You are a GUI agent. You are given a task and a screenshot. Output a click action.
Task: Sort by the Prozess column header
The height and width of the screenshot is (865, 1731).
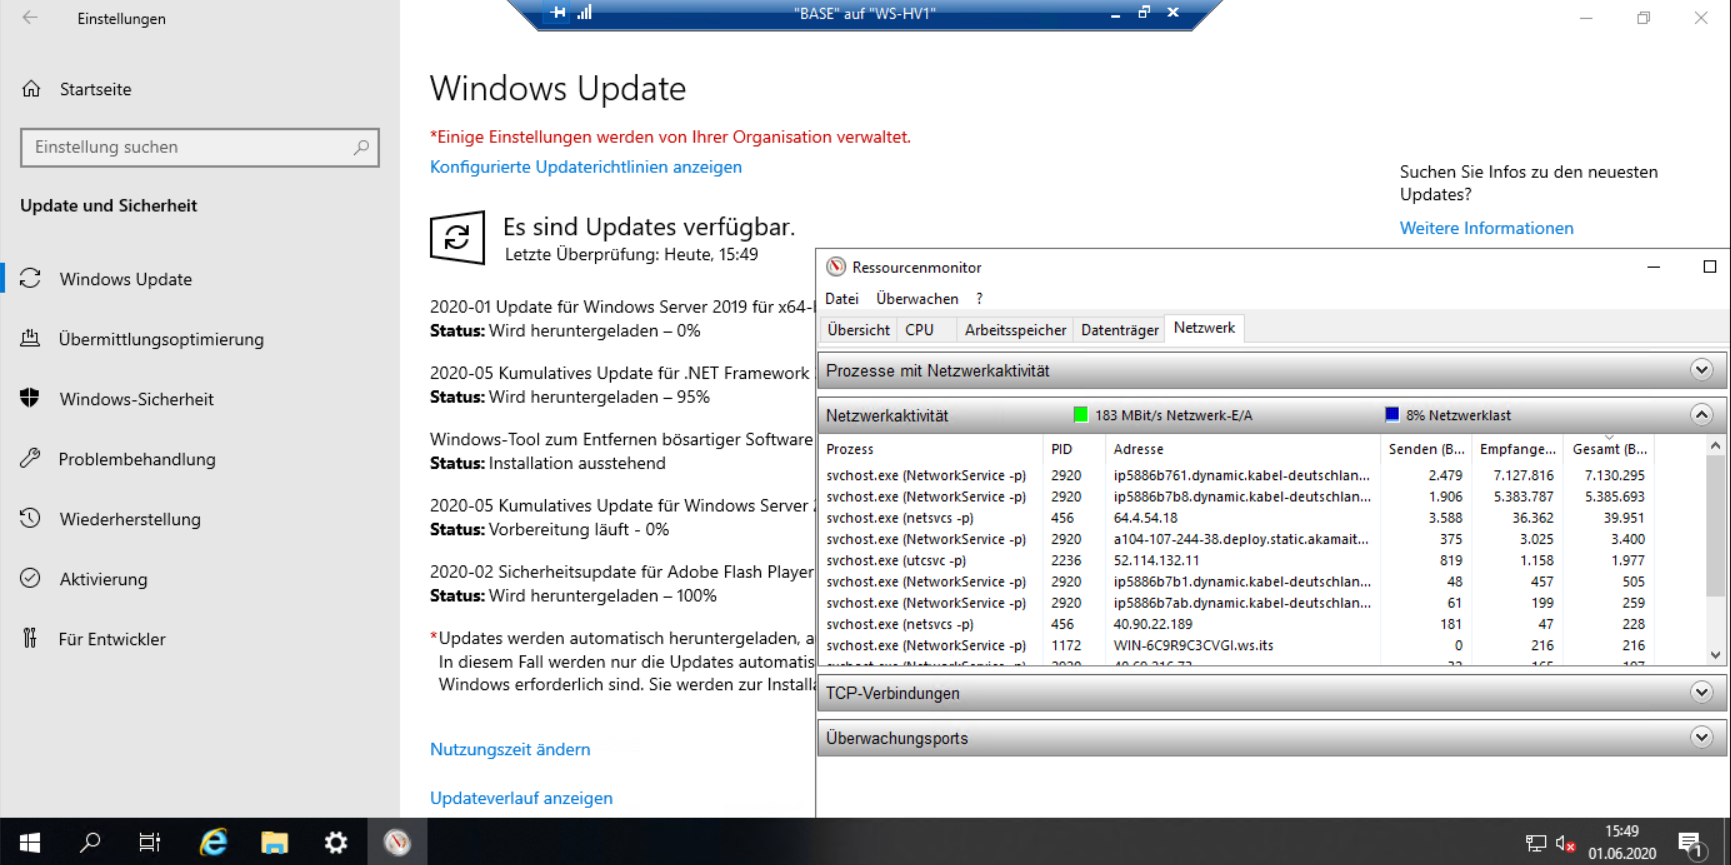pos(931,449)
